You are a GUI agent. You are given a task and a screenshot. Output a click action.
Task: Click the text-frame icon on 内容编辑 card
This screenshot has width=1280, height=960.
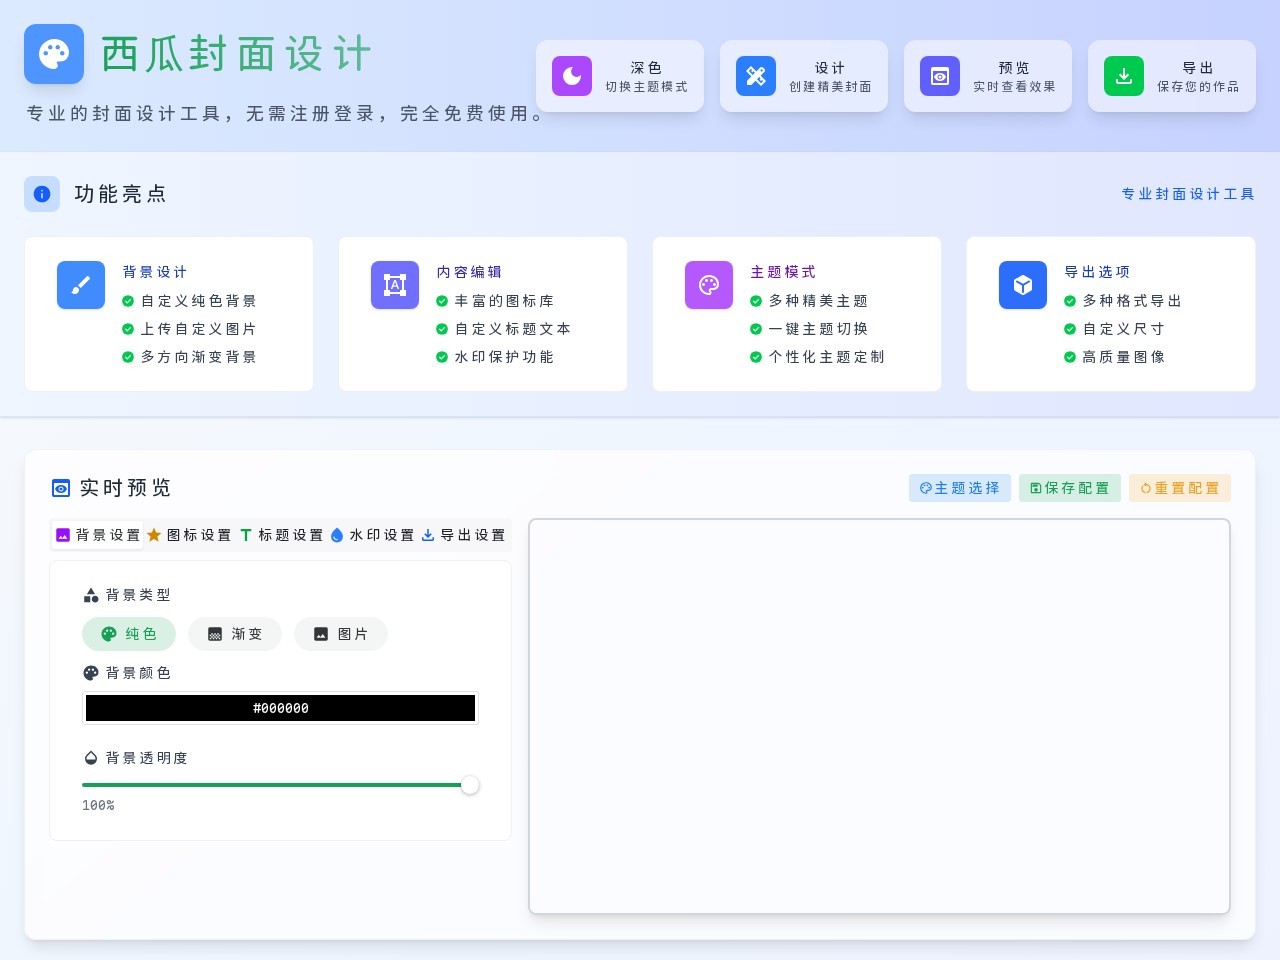(x=395, y=285)
